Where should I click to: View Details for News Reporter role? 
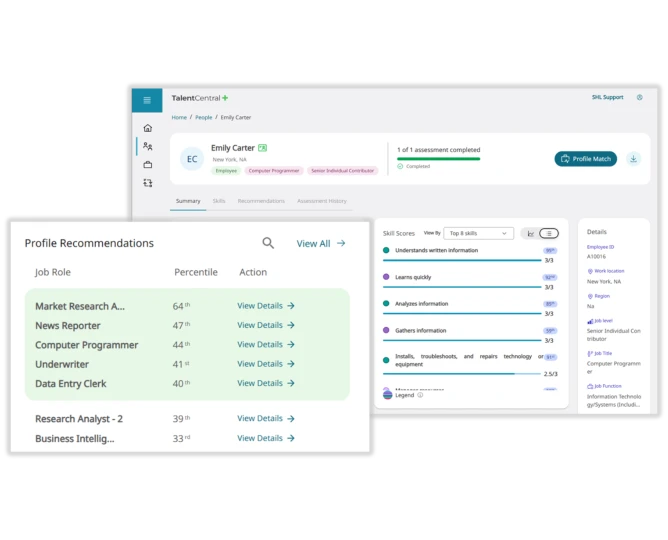pyautogui.click(x=265, y=325)
